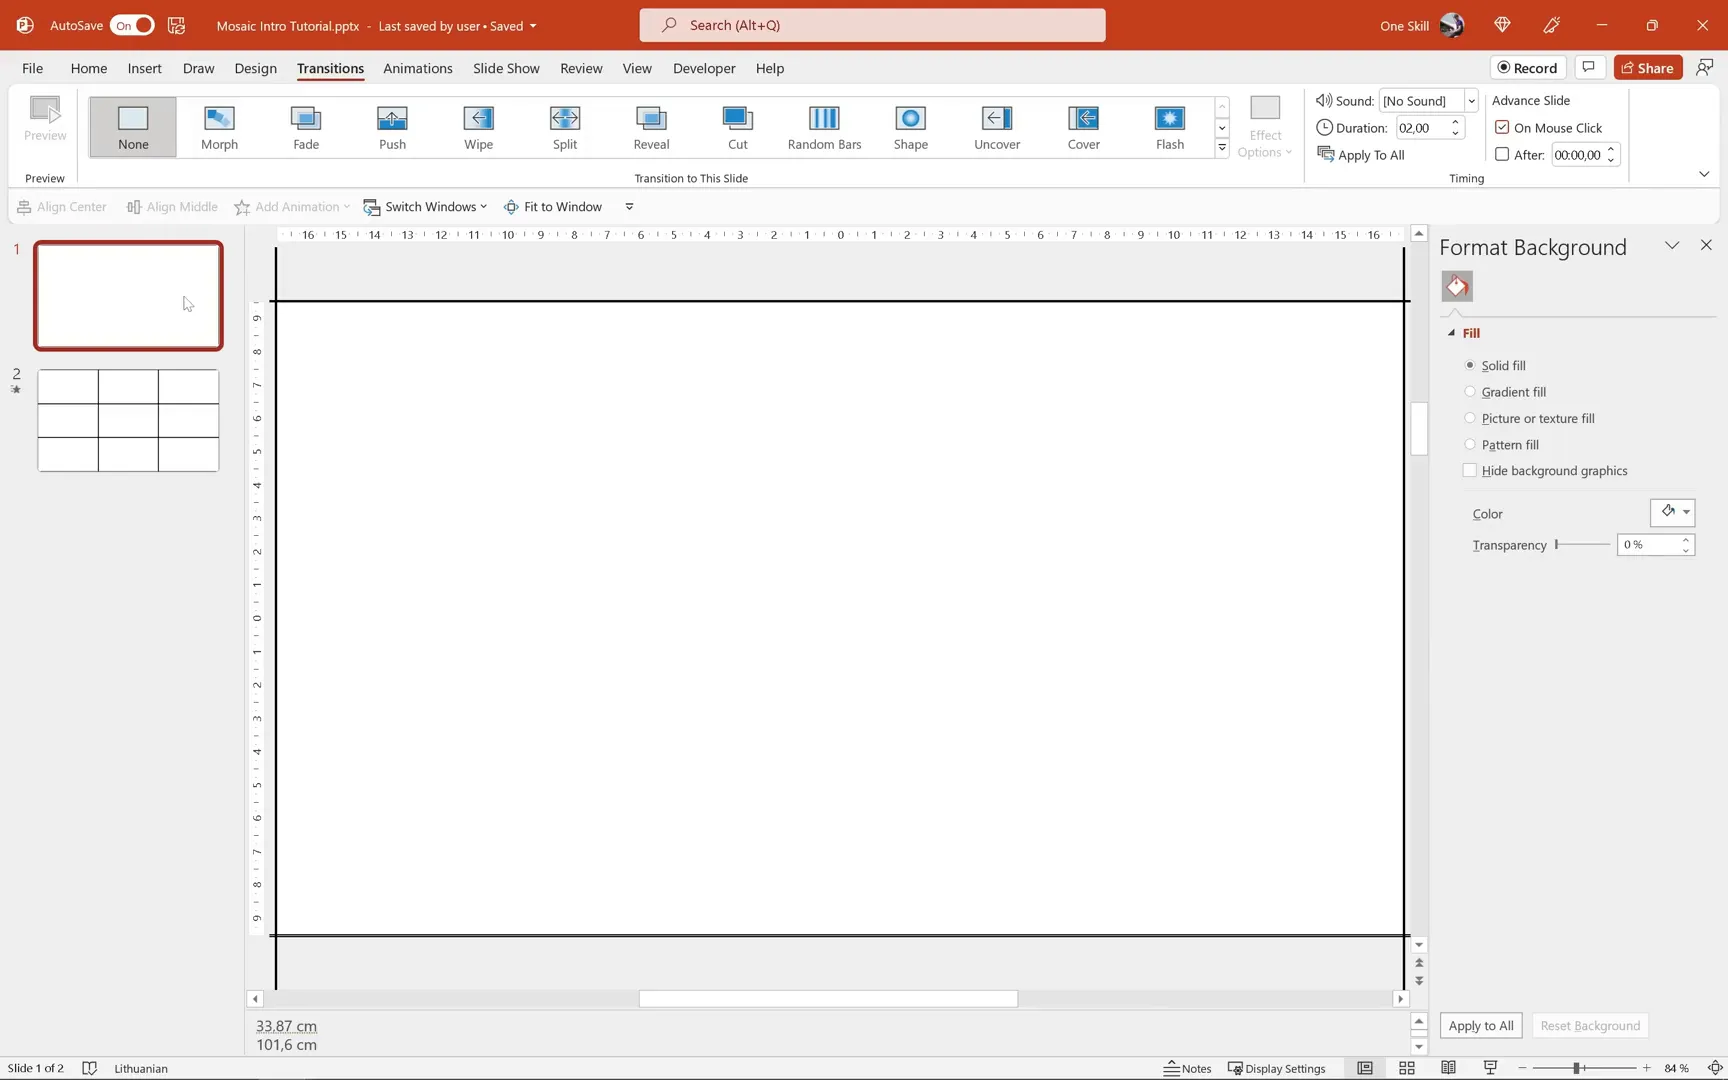
Task: Click the Fit to Window toolbar item
Action: (x=553, y=207)
